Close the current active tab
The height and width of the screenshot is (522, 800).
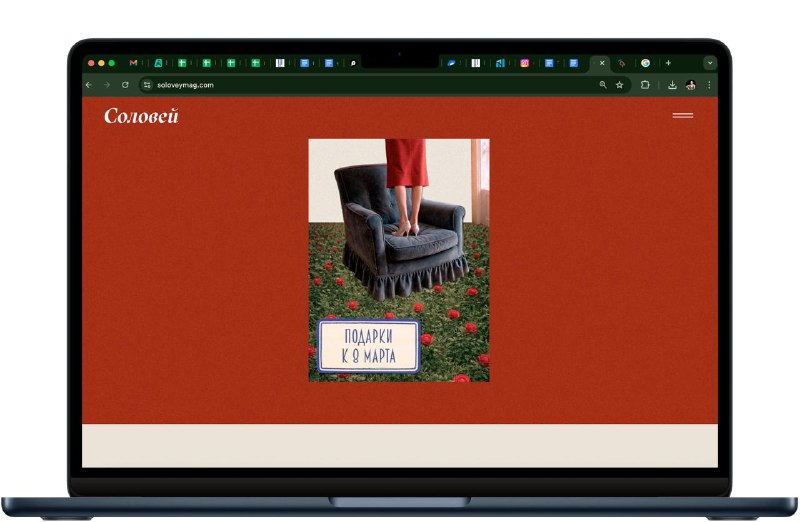point(602,63)
